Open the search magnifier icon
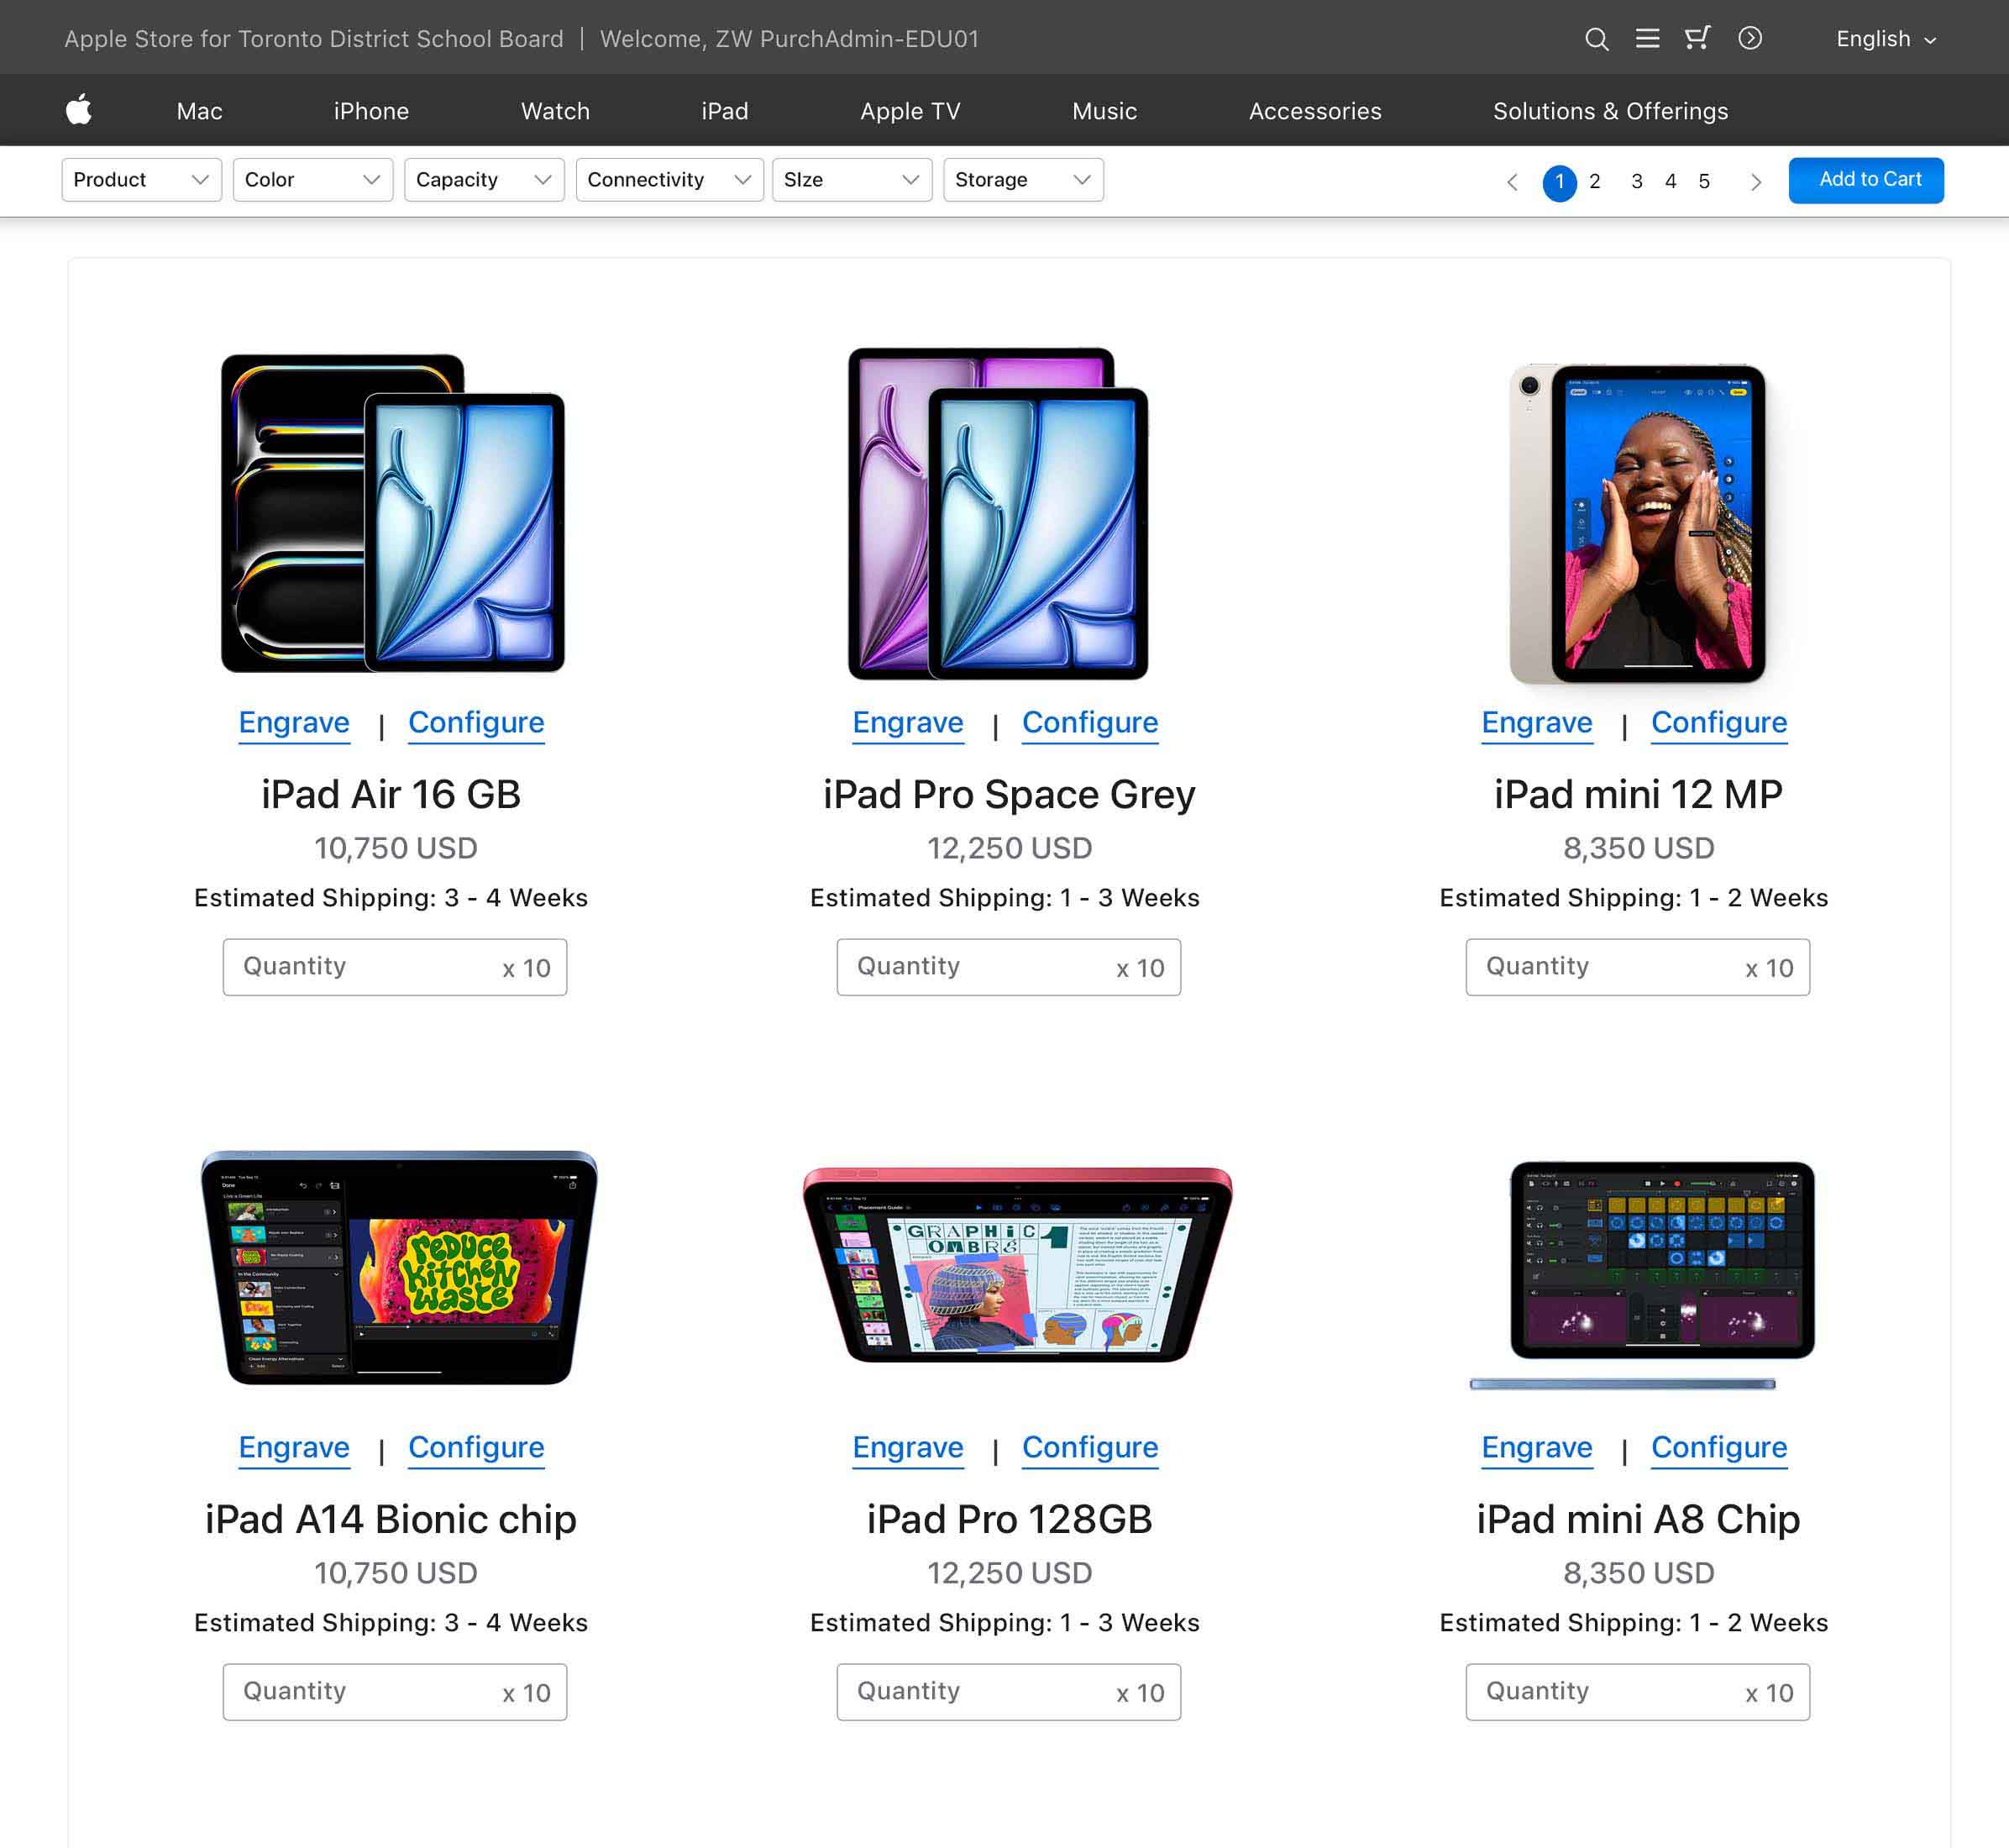 point(1596,39)
